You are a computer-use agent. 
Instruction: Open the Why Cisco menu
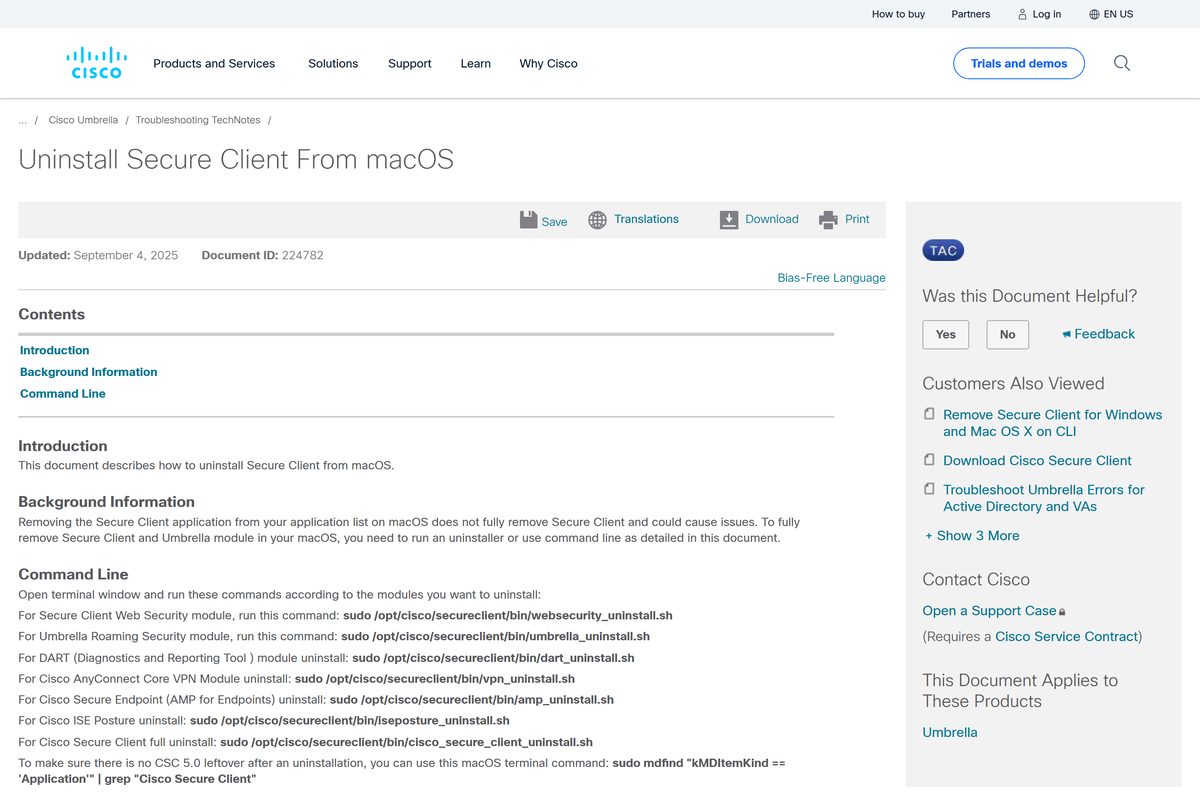(x=548, y=63)
